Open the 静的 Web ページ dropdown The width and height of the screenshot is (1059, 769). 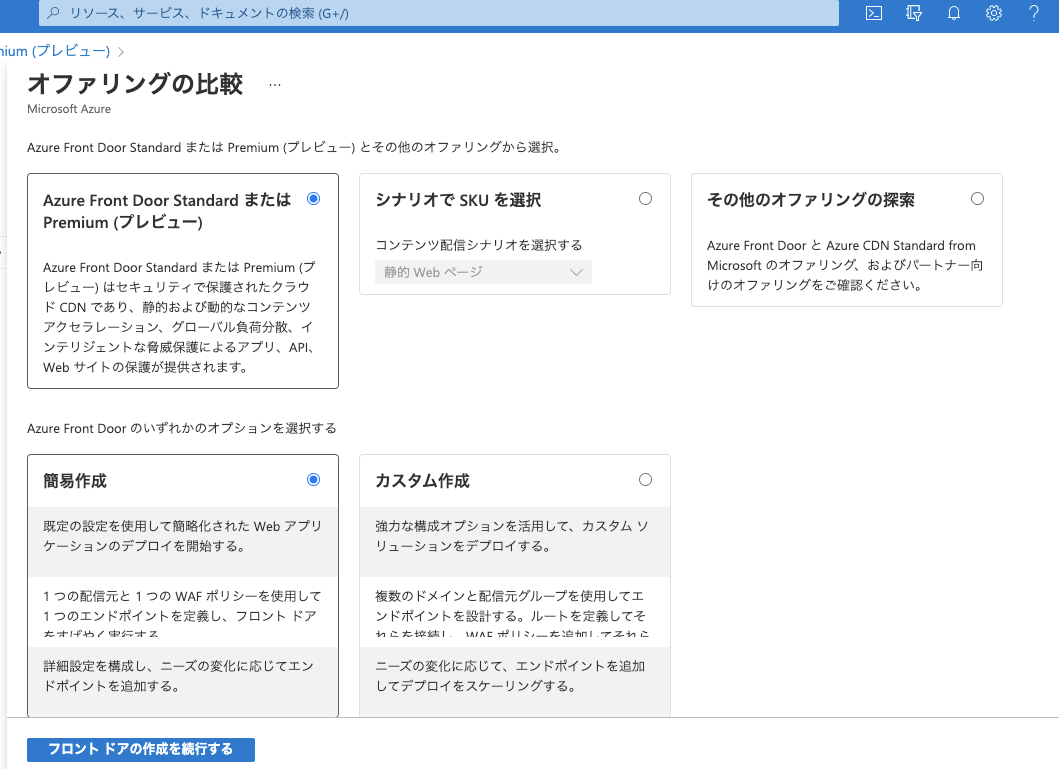tap(484, 272)
